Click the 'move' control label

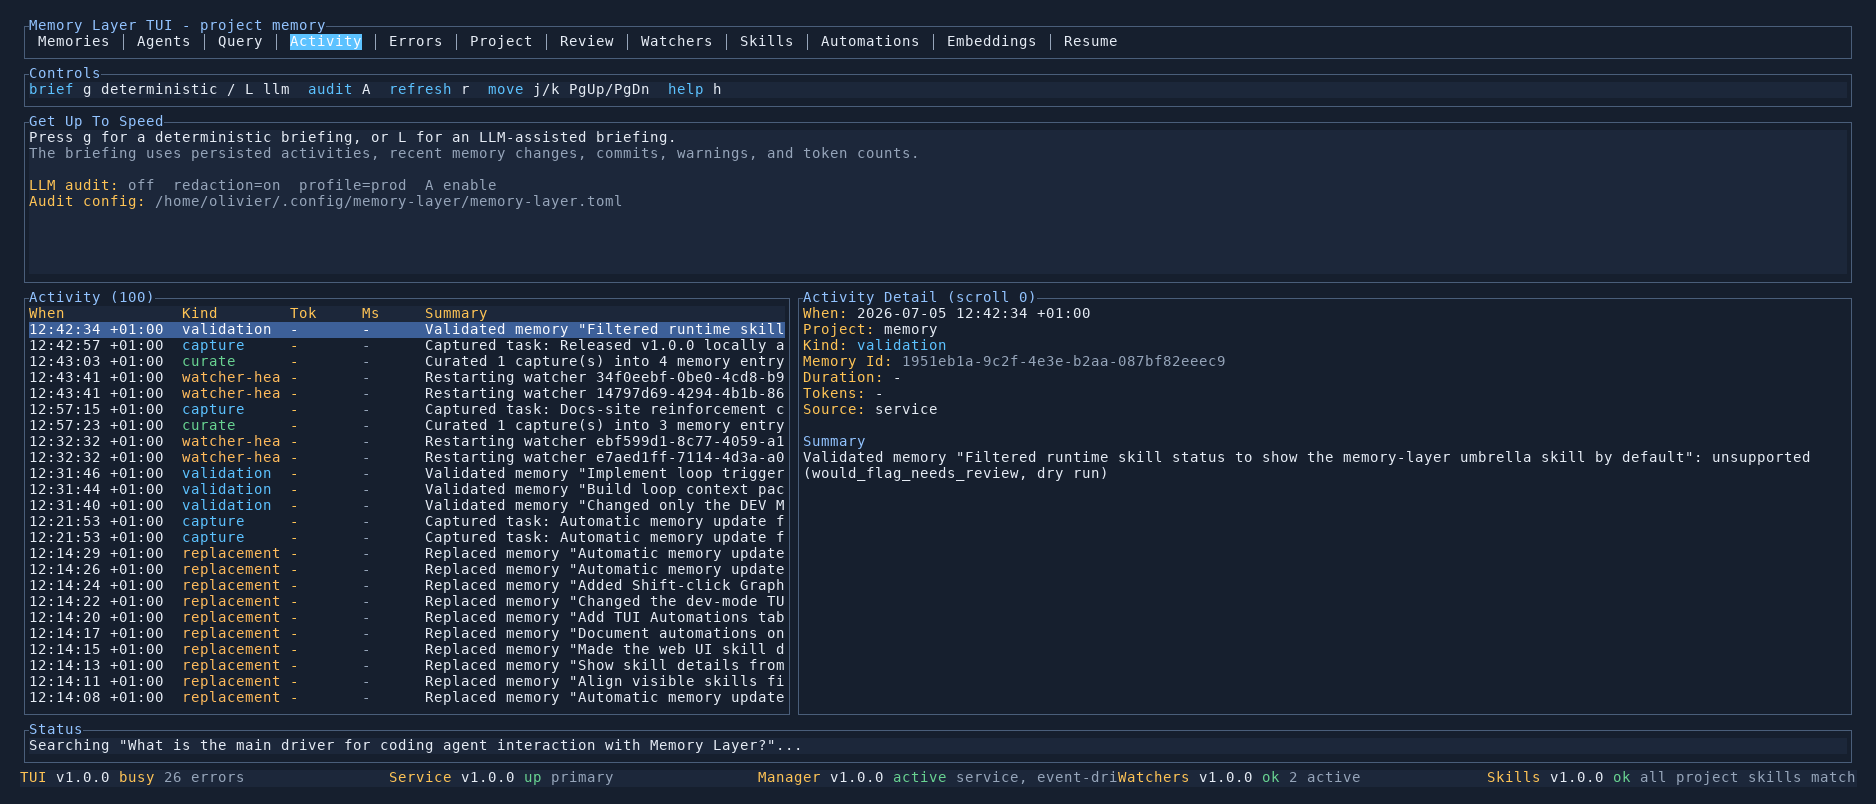click(x=506, y=89)
